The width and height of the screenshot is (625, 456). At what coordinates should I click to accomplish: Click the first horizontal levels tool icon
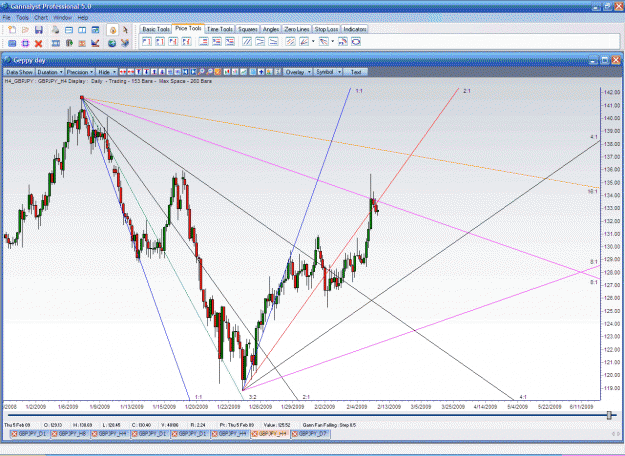(x=204, y=41)
